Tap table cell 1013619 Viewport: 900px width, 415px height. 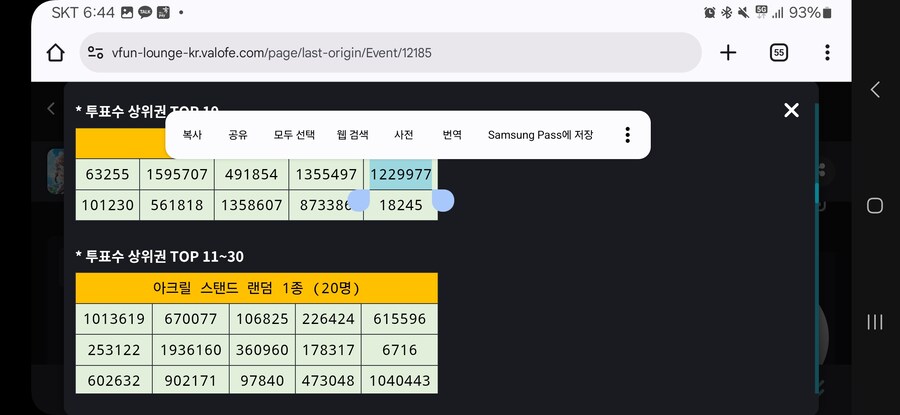pos(114,319)
